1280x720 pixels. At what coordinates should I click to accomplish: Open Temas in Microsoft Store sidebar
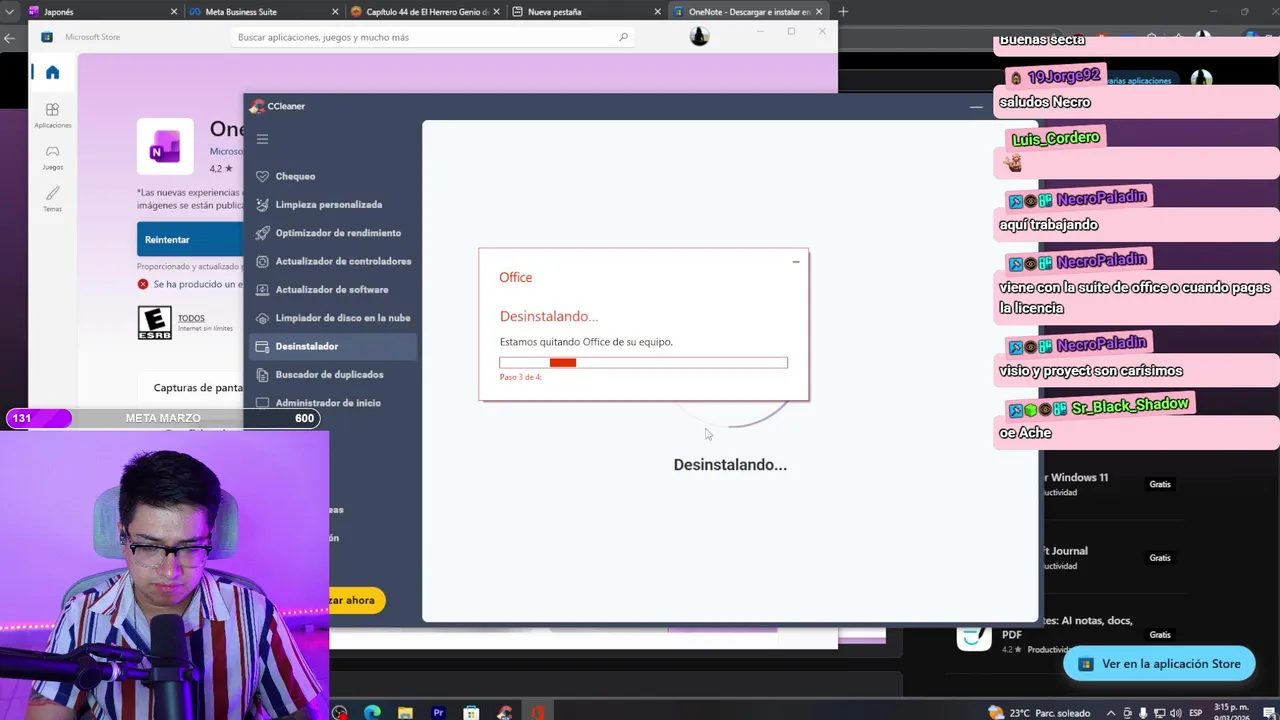coord(52,198)
